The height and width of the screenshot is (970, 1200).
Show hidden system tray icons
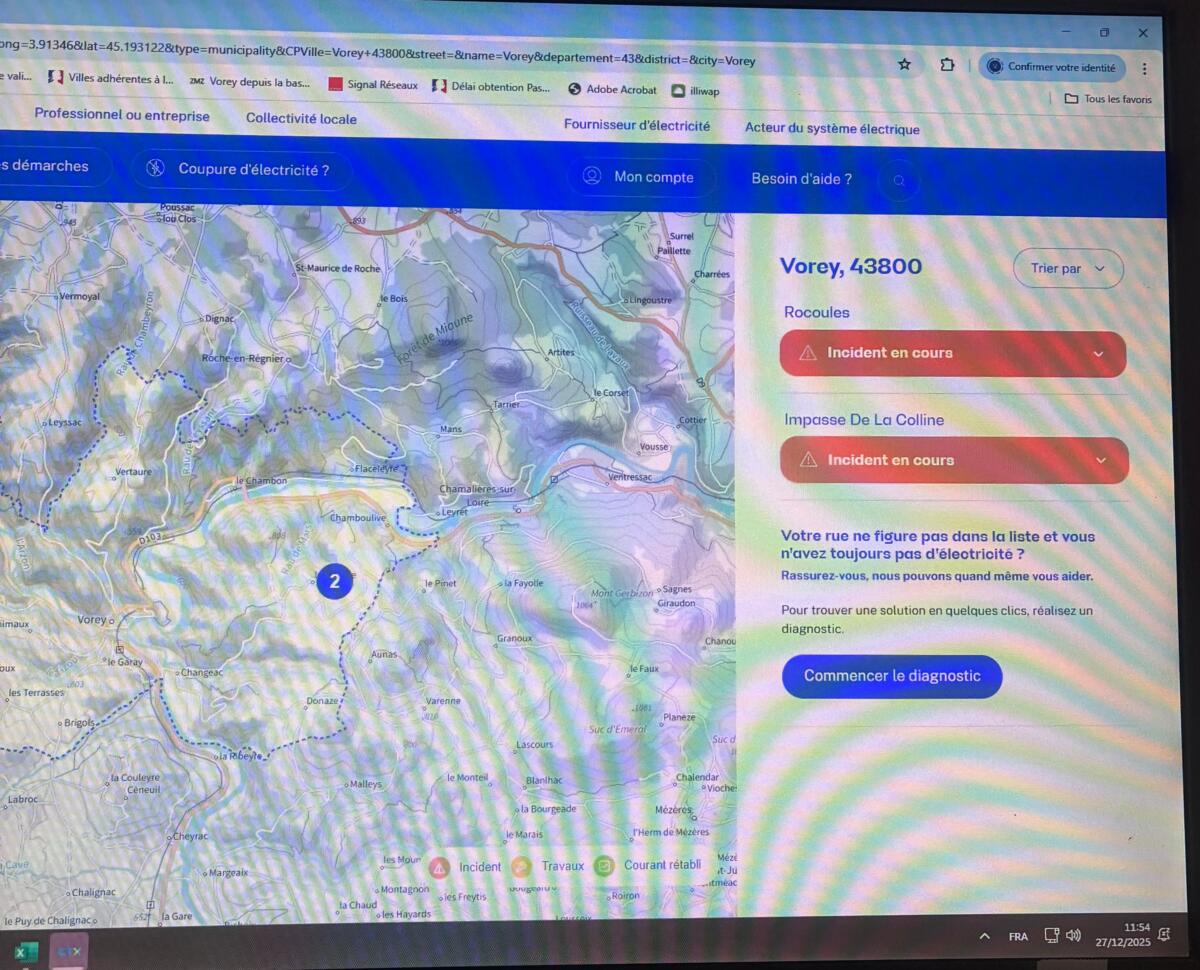pyautogui.click(x=985, y=936)
